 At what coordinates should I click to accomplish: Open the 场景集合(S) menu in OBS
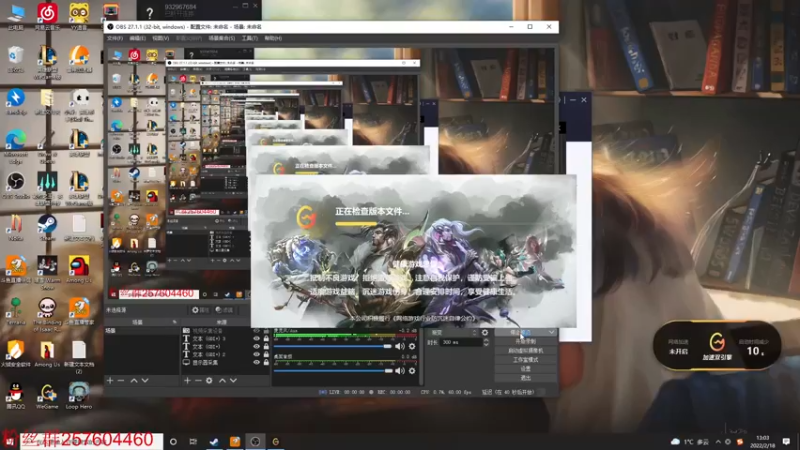click(221, 38)
